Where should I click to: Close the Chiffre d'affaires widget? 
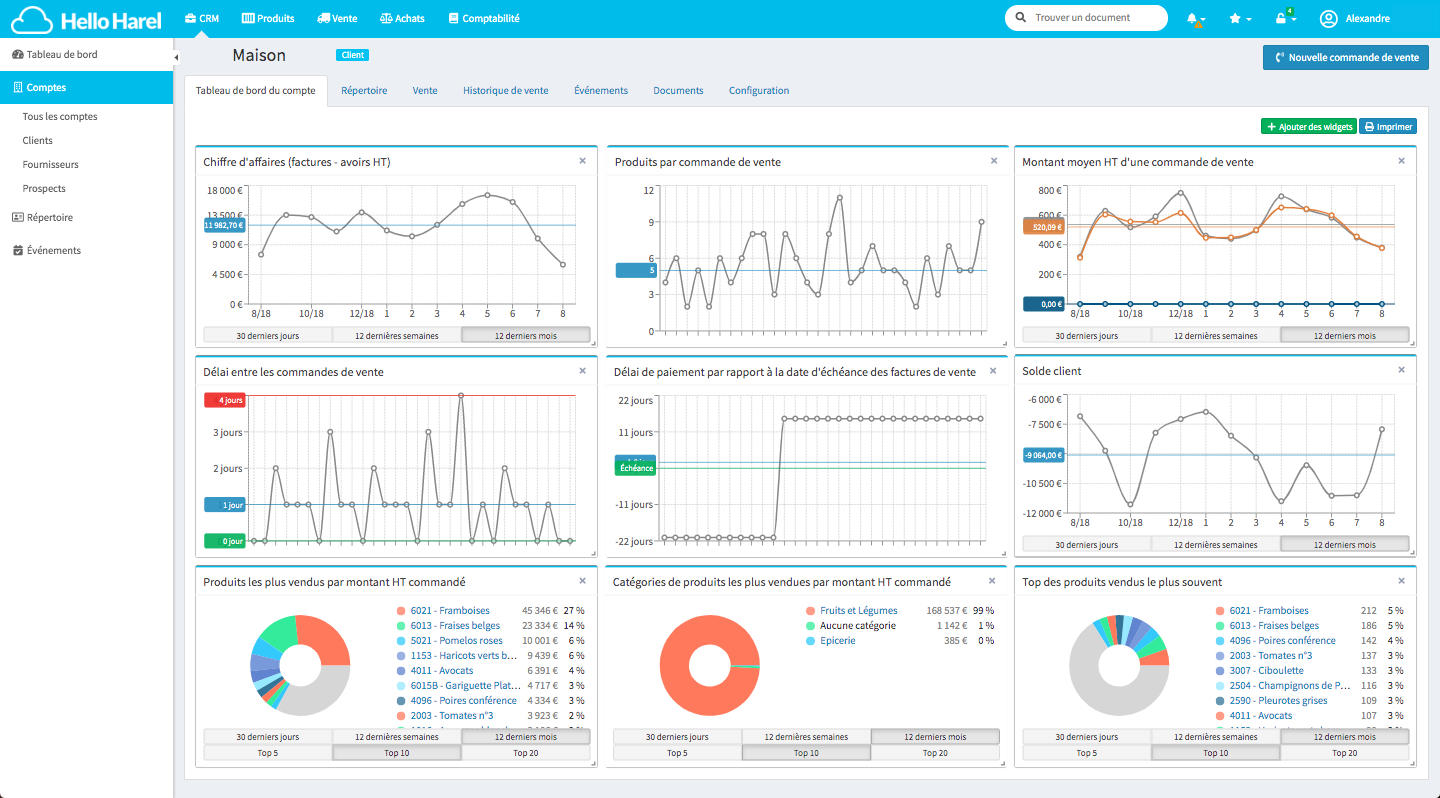pyautogui.click(x=583, y=161)
